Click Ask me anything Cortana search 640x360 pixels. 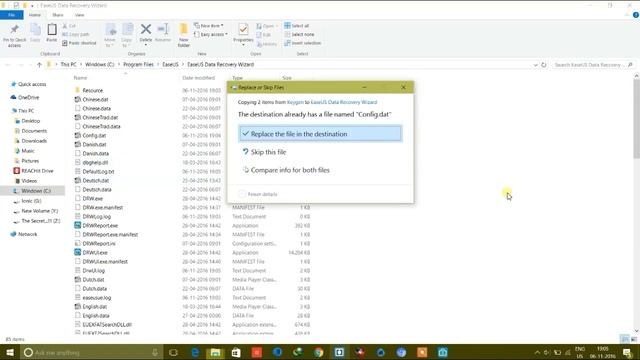point(91,352)
